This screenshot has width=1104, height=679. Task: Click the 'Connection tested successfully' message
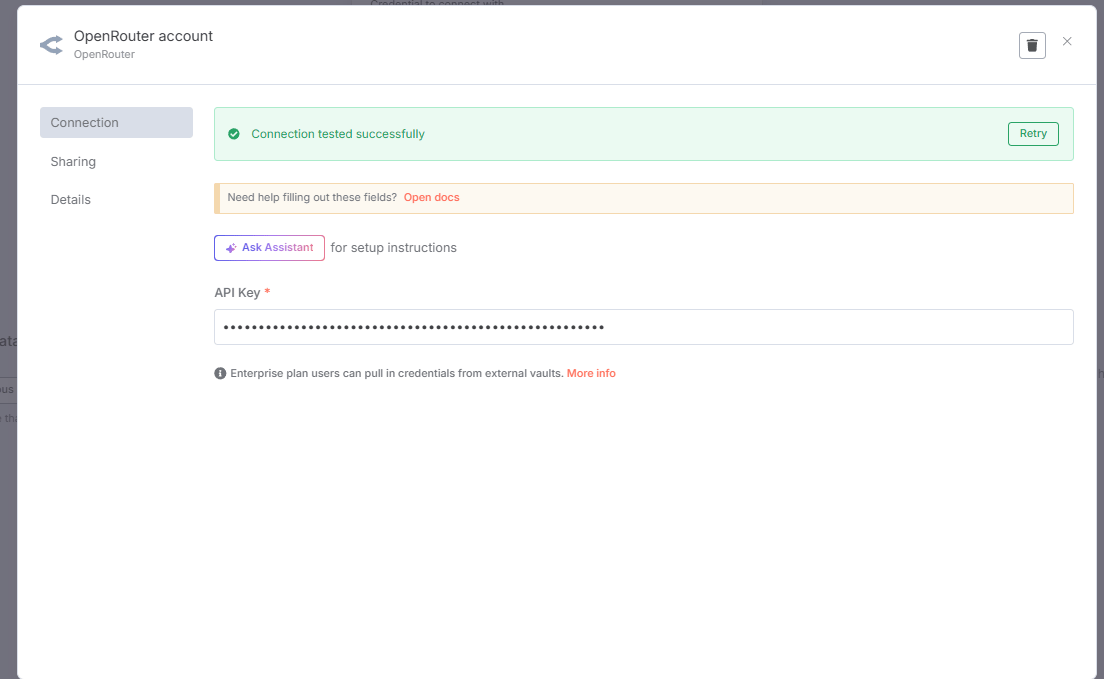tap(338, 134)
